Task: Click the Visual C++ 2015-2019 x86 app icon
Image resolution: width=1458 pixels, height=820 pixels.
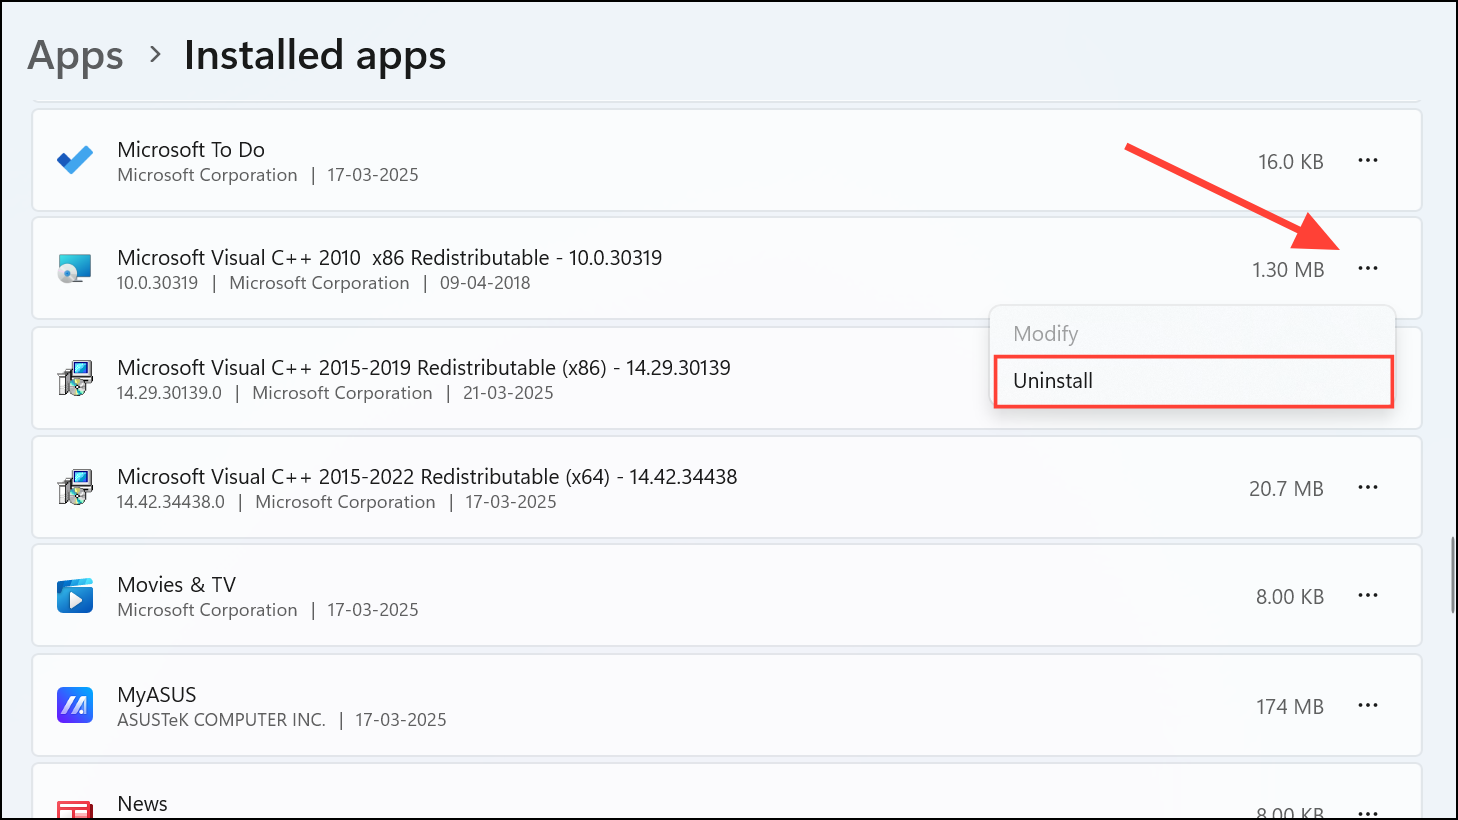Action: point(75,378)
